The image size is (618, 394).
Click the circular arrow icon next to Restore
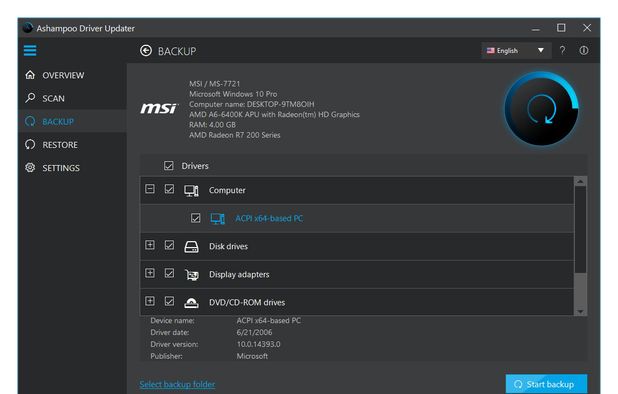point(30,144)
